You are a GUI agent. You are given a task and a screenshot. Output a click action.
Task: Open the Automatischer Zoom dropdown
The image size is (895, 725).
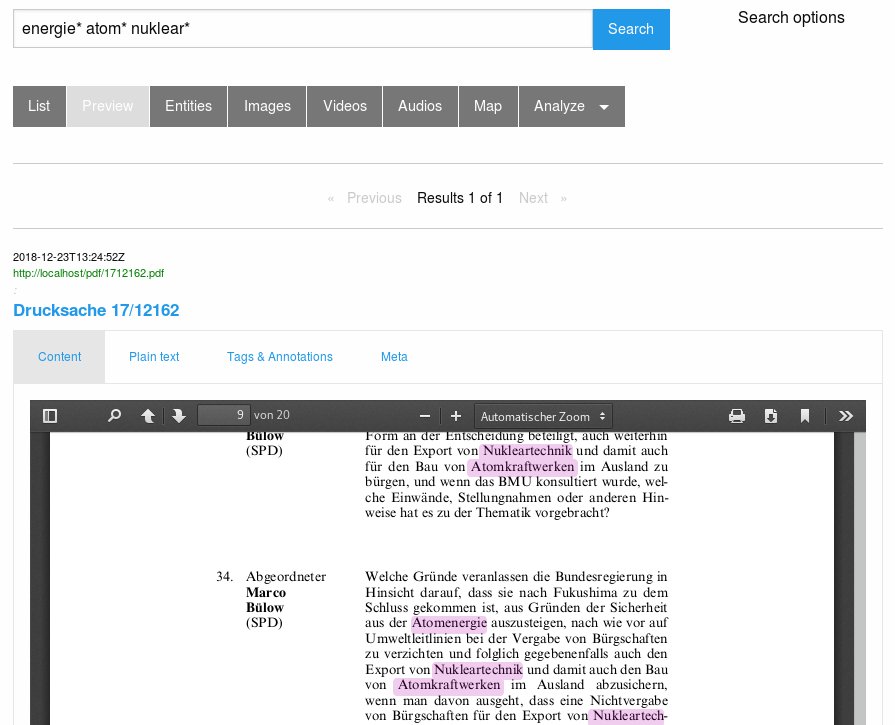543,417
